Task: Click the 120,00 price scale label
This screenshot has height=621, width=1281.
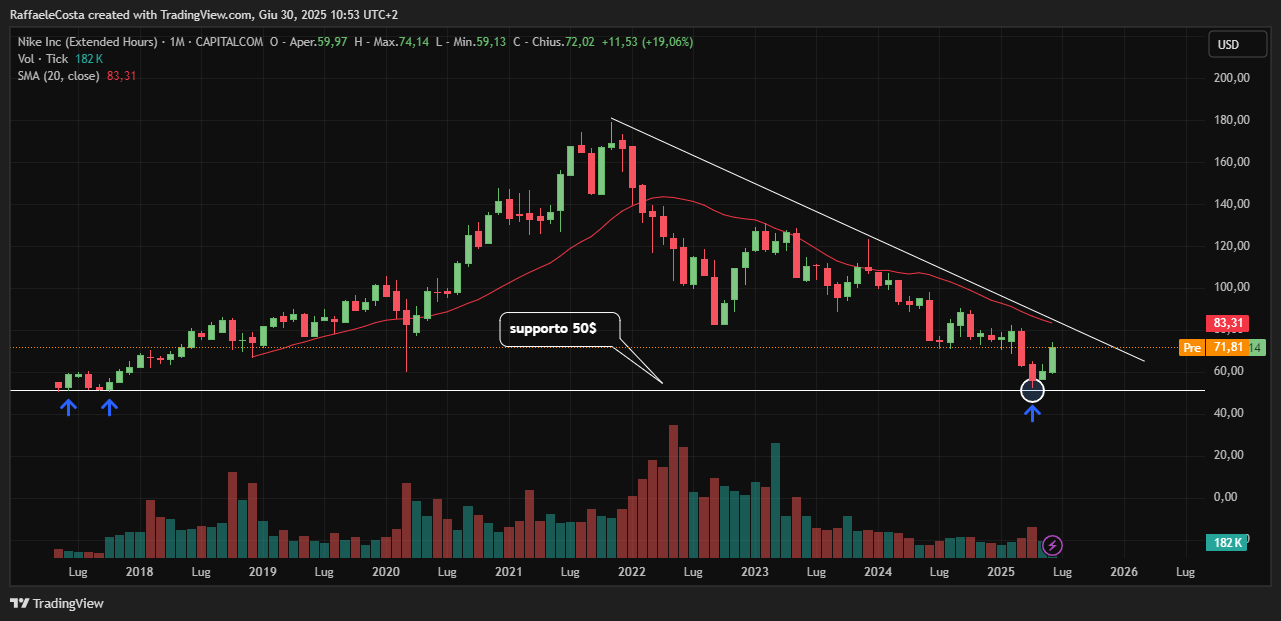Action: (x=1234, y=246)
